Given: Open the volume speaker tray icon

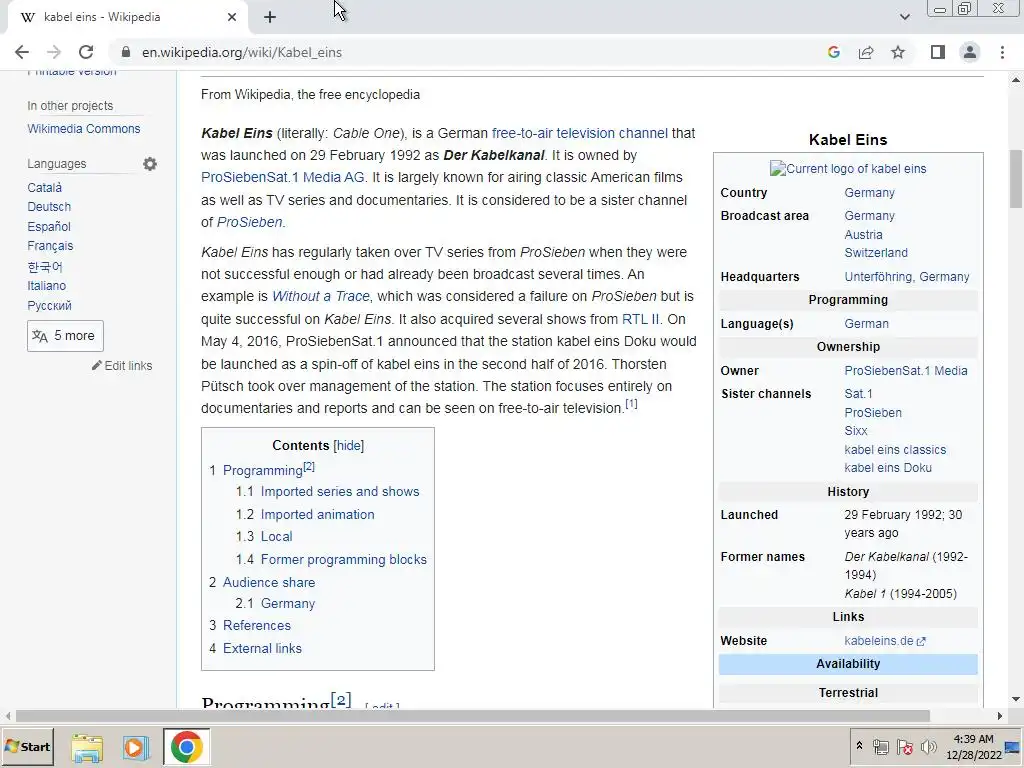Looking at the screenshot, I should [x=928, y=747].
